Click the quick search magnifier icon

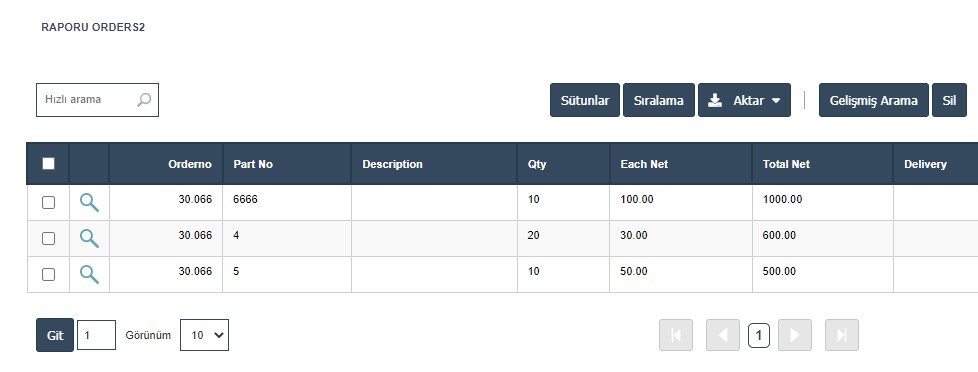pyautogui.click(x=144, y=100)
